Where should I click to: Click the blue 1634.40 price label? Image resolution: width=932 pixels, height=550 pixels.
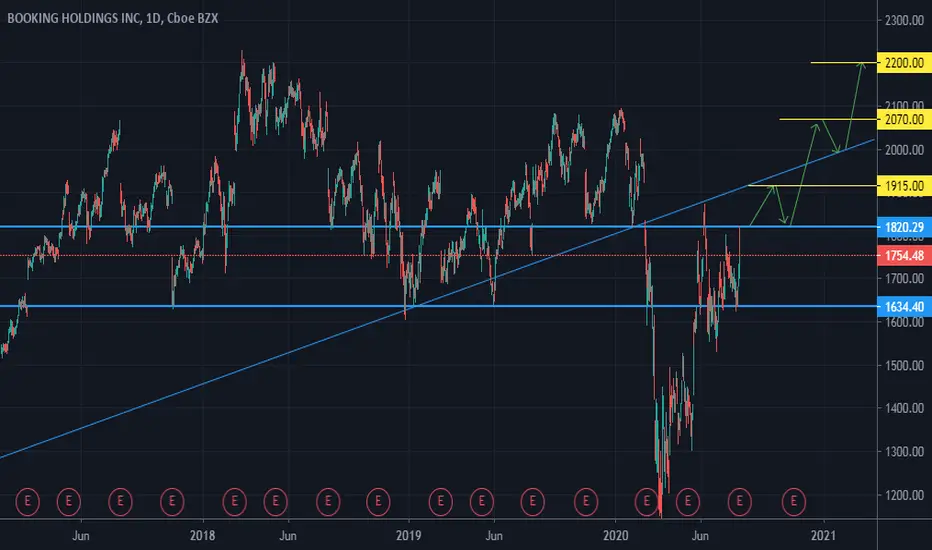pos(904,307)
